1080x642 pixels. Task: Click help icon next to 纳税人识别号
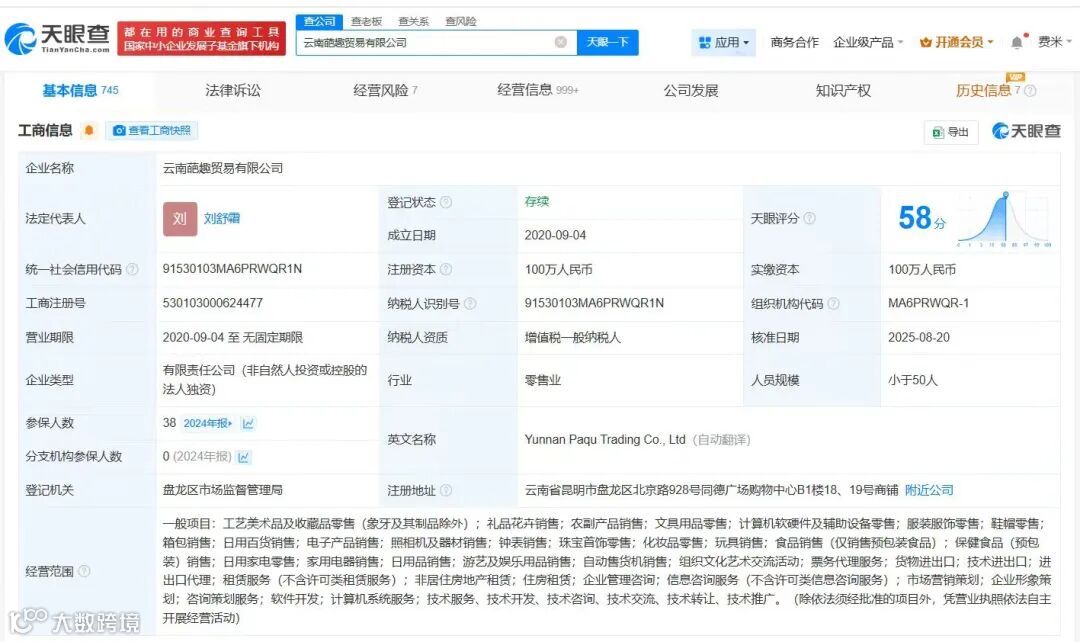[x=470, y=303]
